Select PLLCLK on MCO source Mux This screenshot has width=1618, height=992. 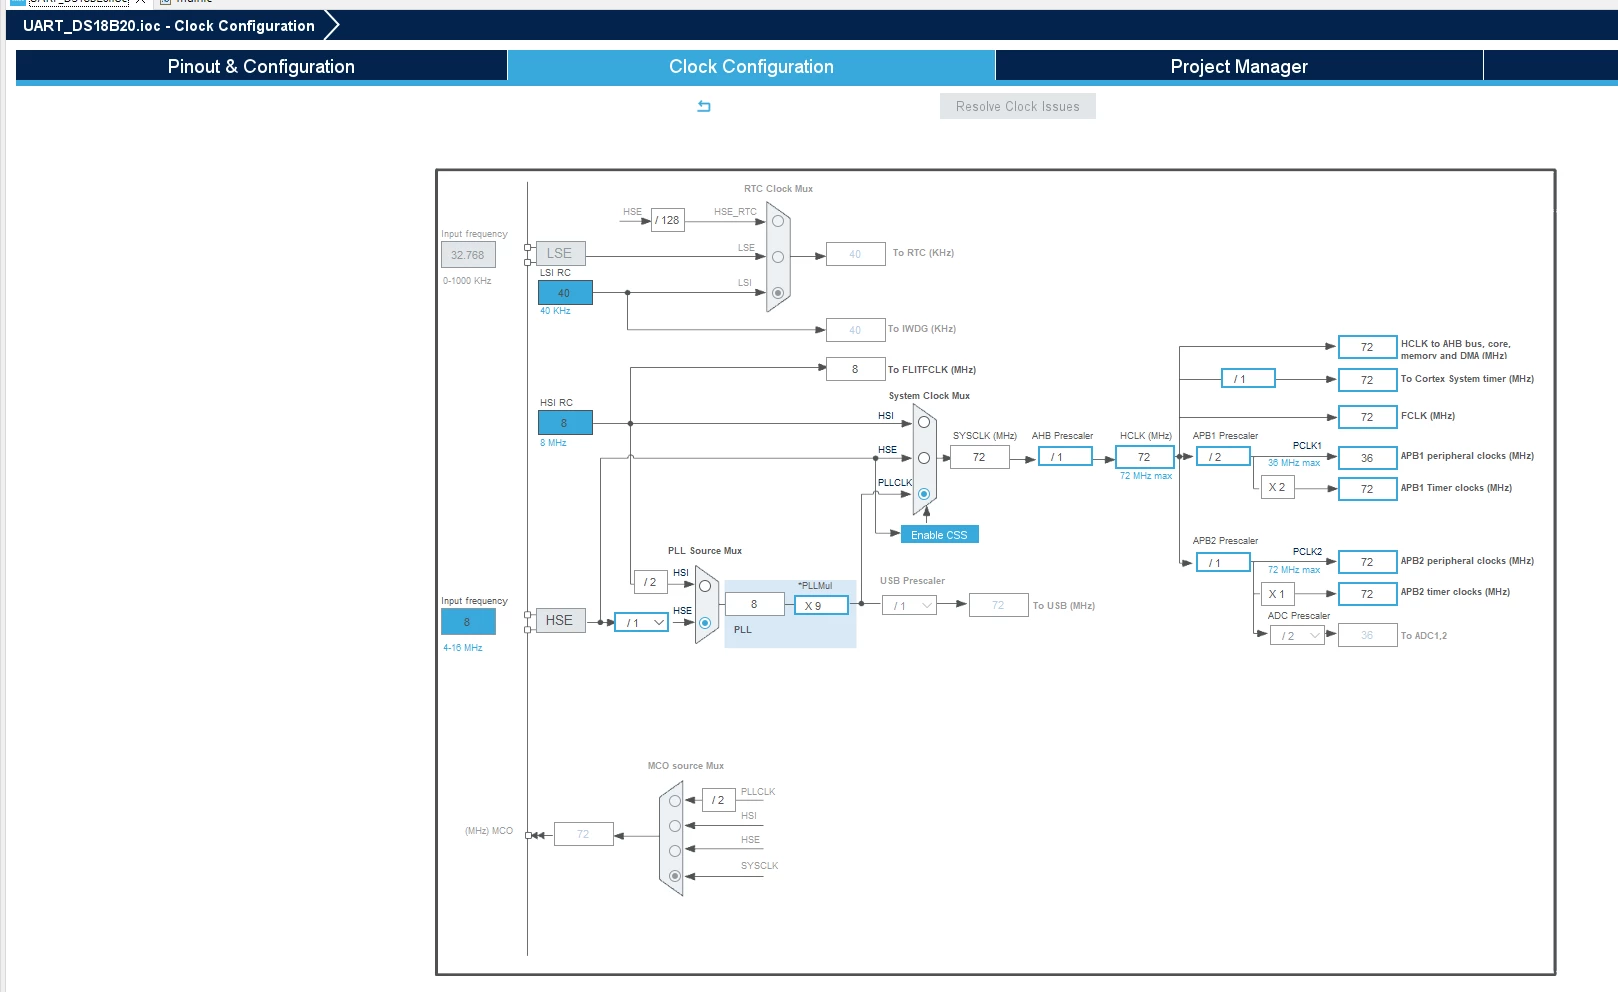[x=675, y=801]
